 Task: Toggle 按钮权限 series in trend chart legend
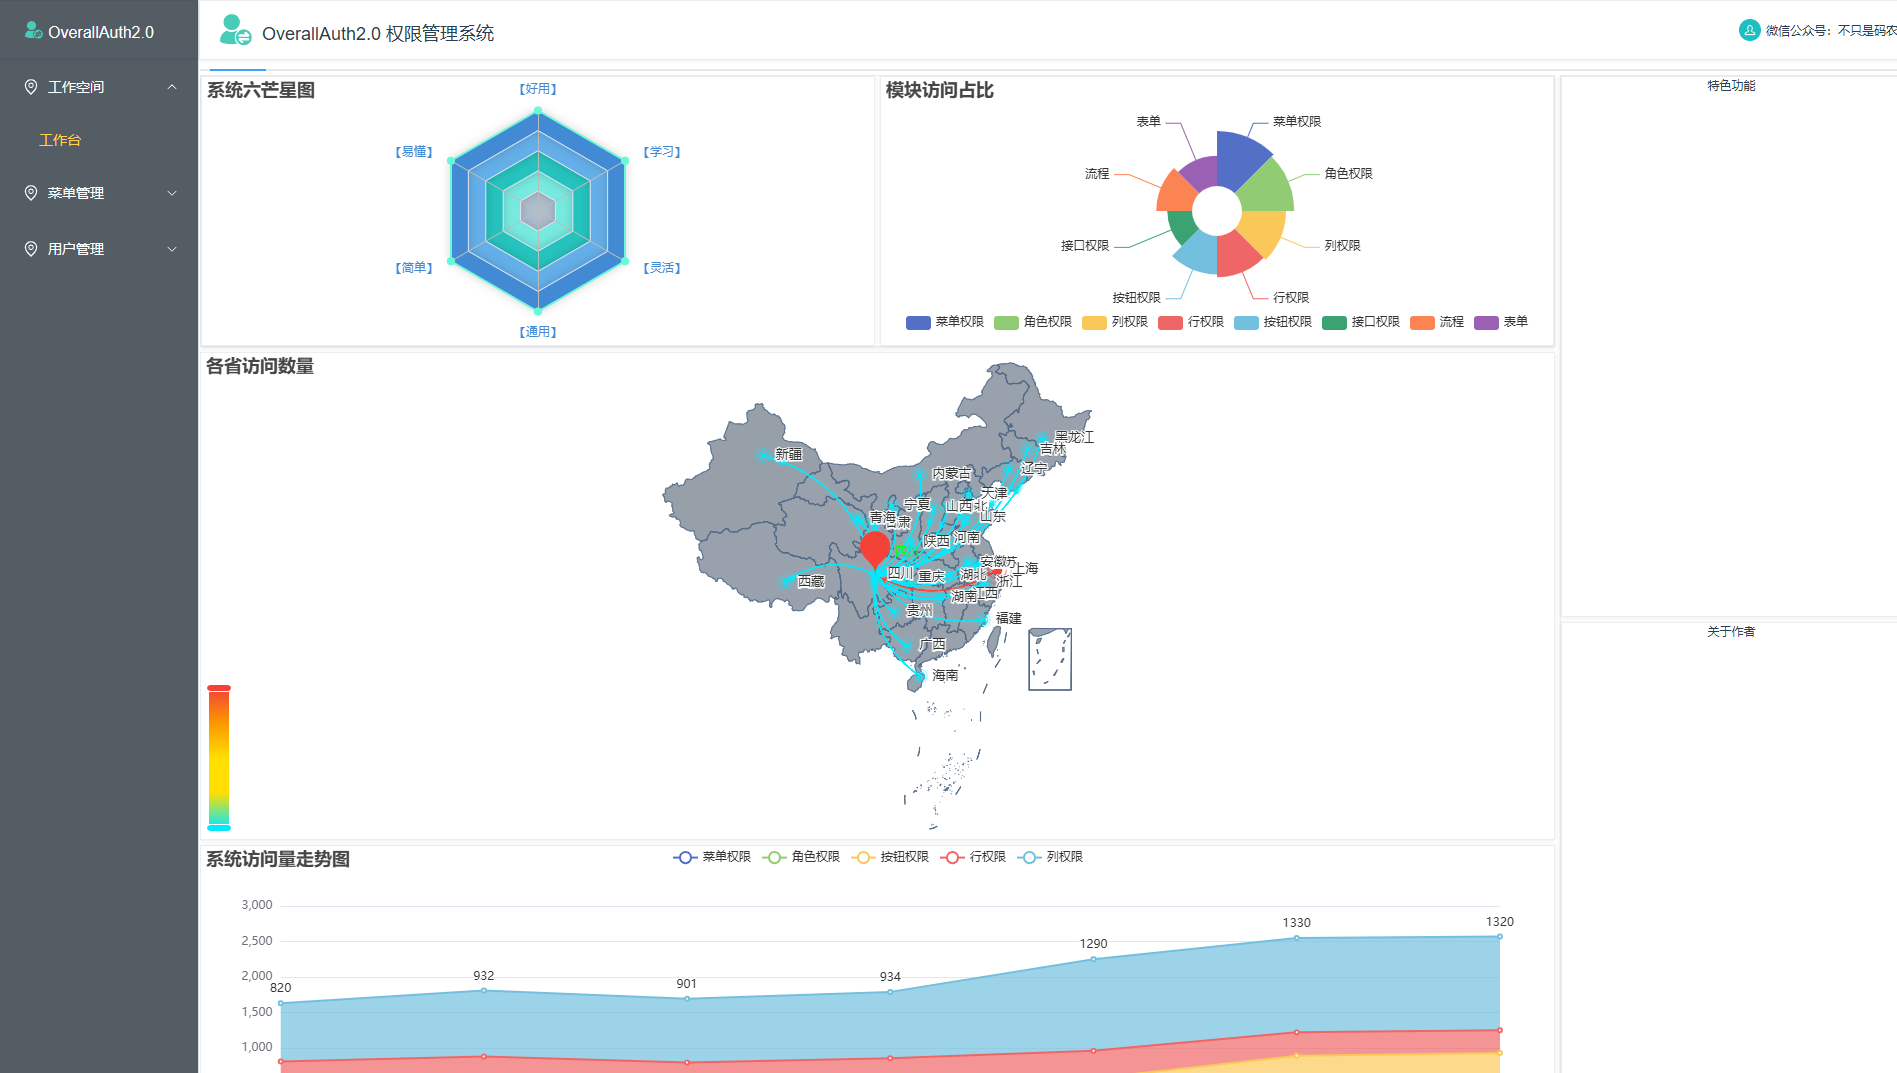889,857
